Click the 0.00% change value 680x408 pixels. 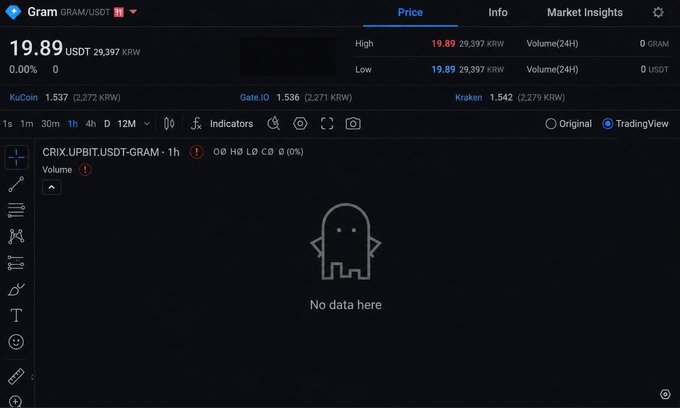[x=23, y=69]
